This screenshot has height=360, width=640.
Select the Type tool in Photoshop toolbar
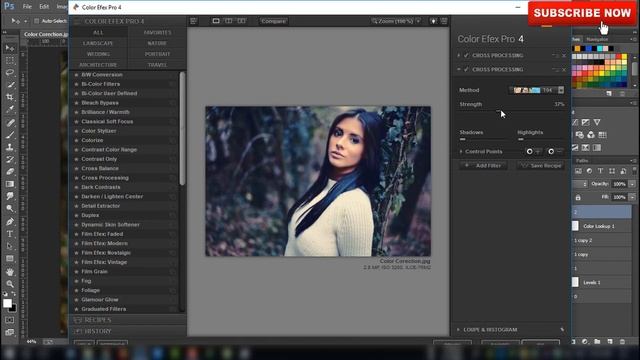click(10, 234)
